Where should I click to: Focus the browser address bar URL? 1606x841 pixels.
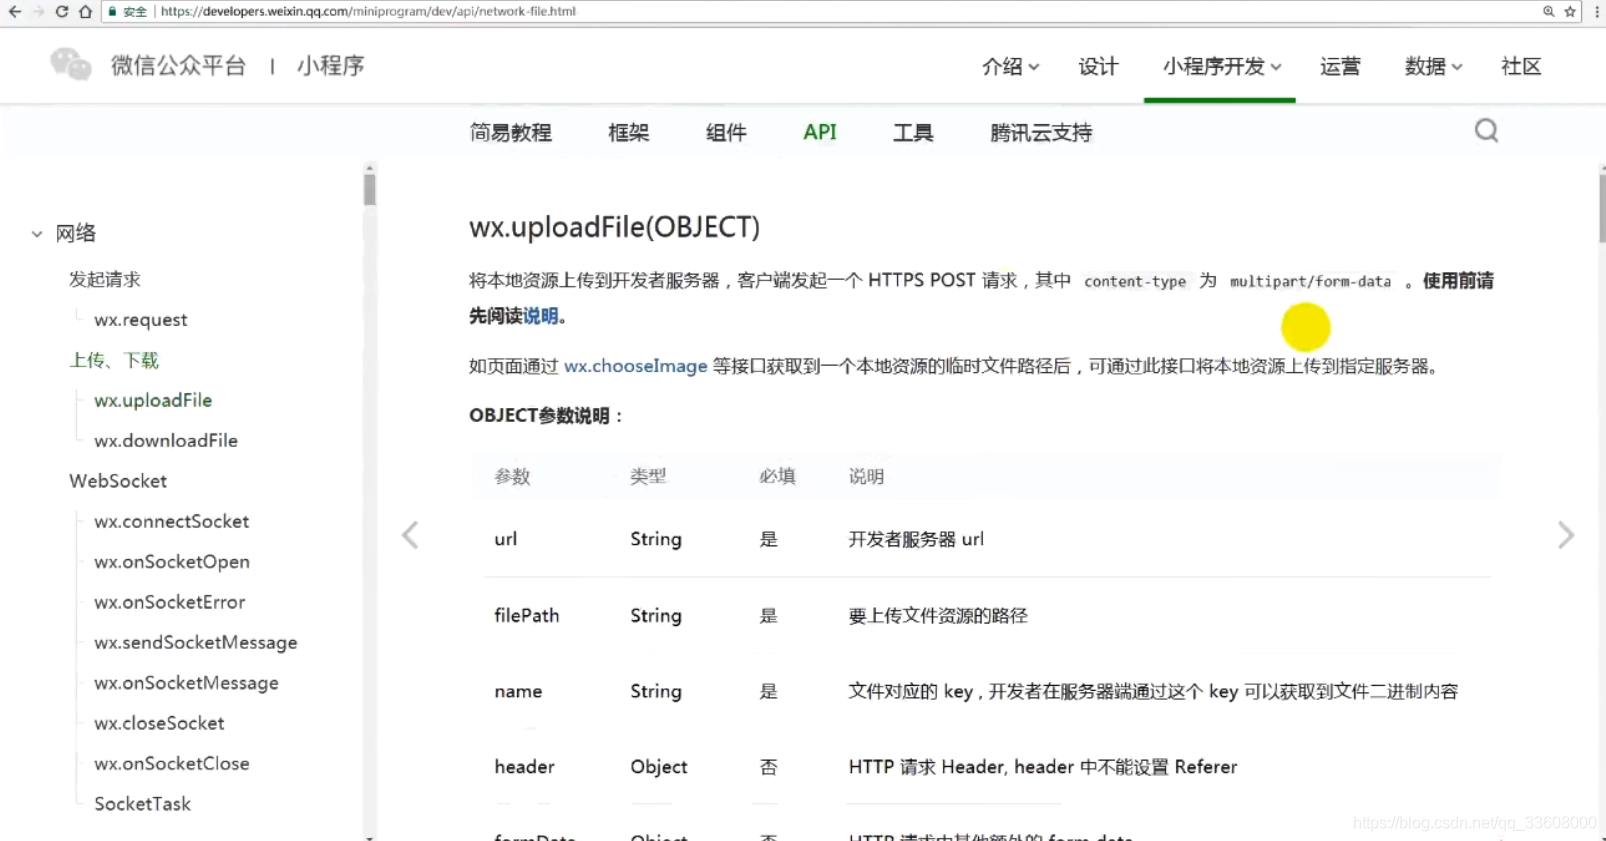368,12
